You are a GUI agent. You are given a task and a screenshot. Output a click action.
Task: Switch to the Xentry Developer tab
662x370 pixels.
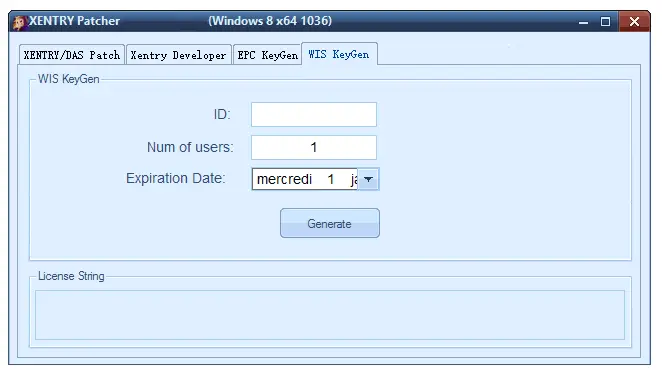(179, 55)
